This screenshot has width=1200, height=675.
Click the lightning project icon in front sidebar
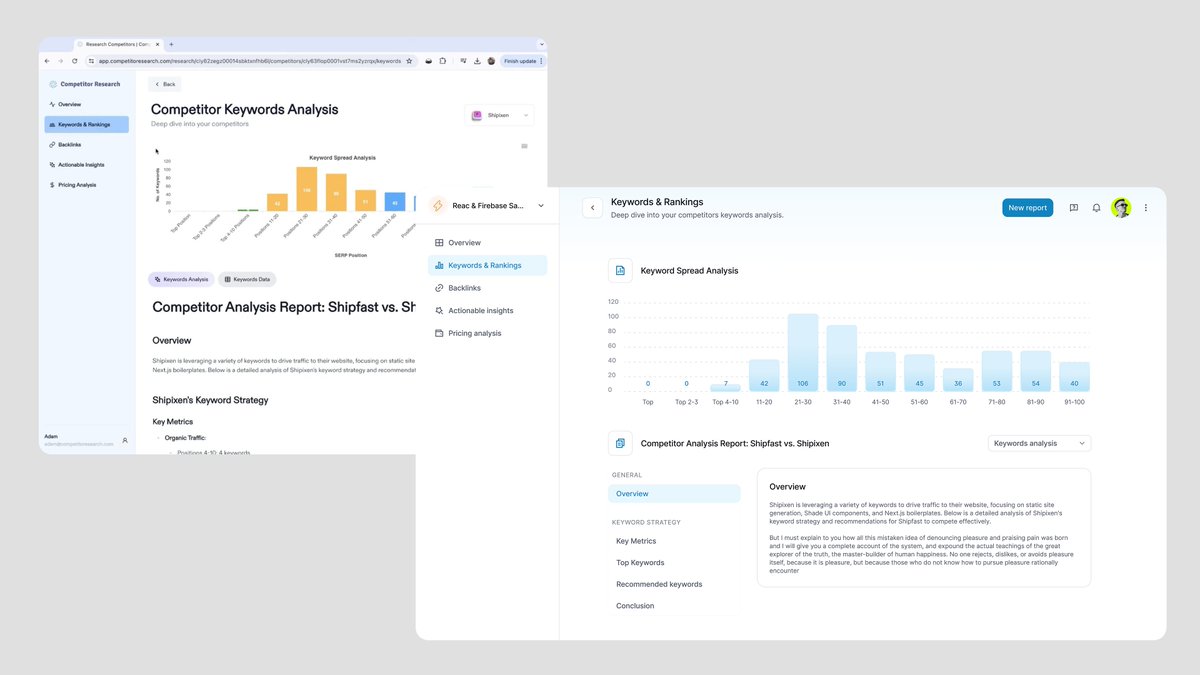tap(437, 205)
